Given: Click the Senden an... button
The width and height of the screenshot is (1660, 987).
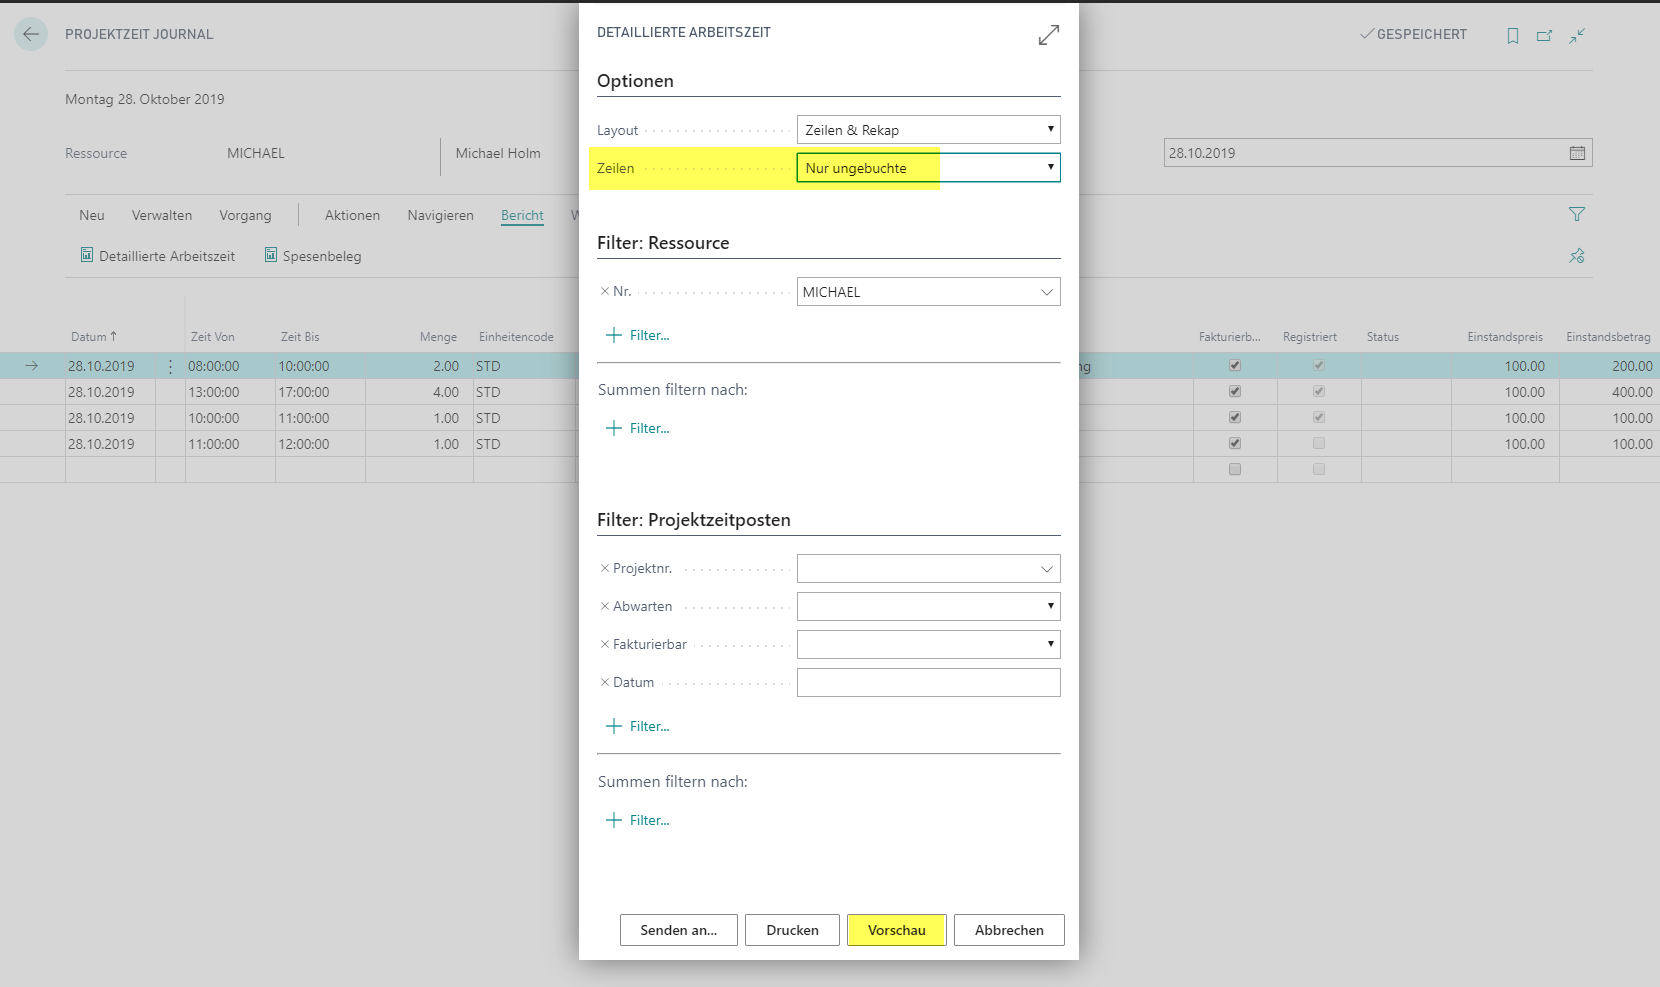Looking at the screenshot, I should [x=679, y=930].
